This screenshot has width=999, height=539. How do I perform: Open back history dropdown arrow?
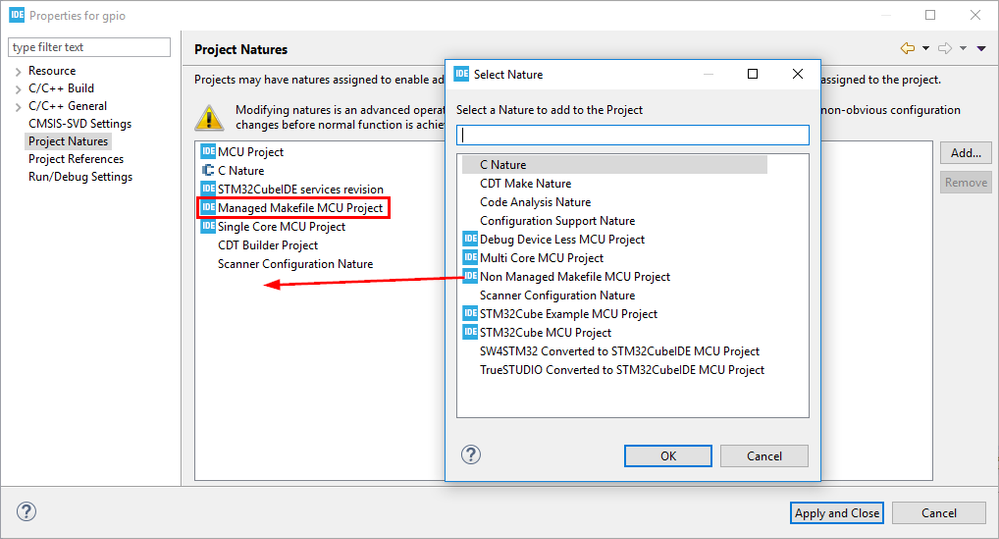click(926, 48)
